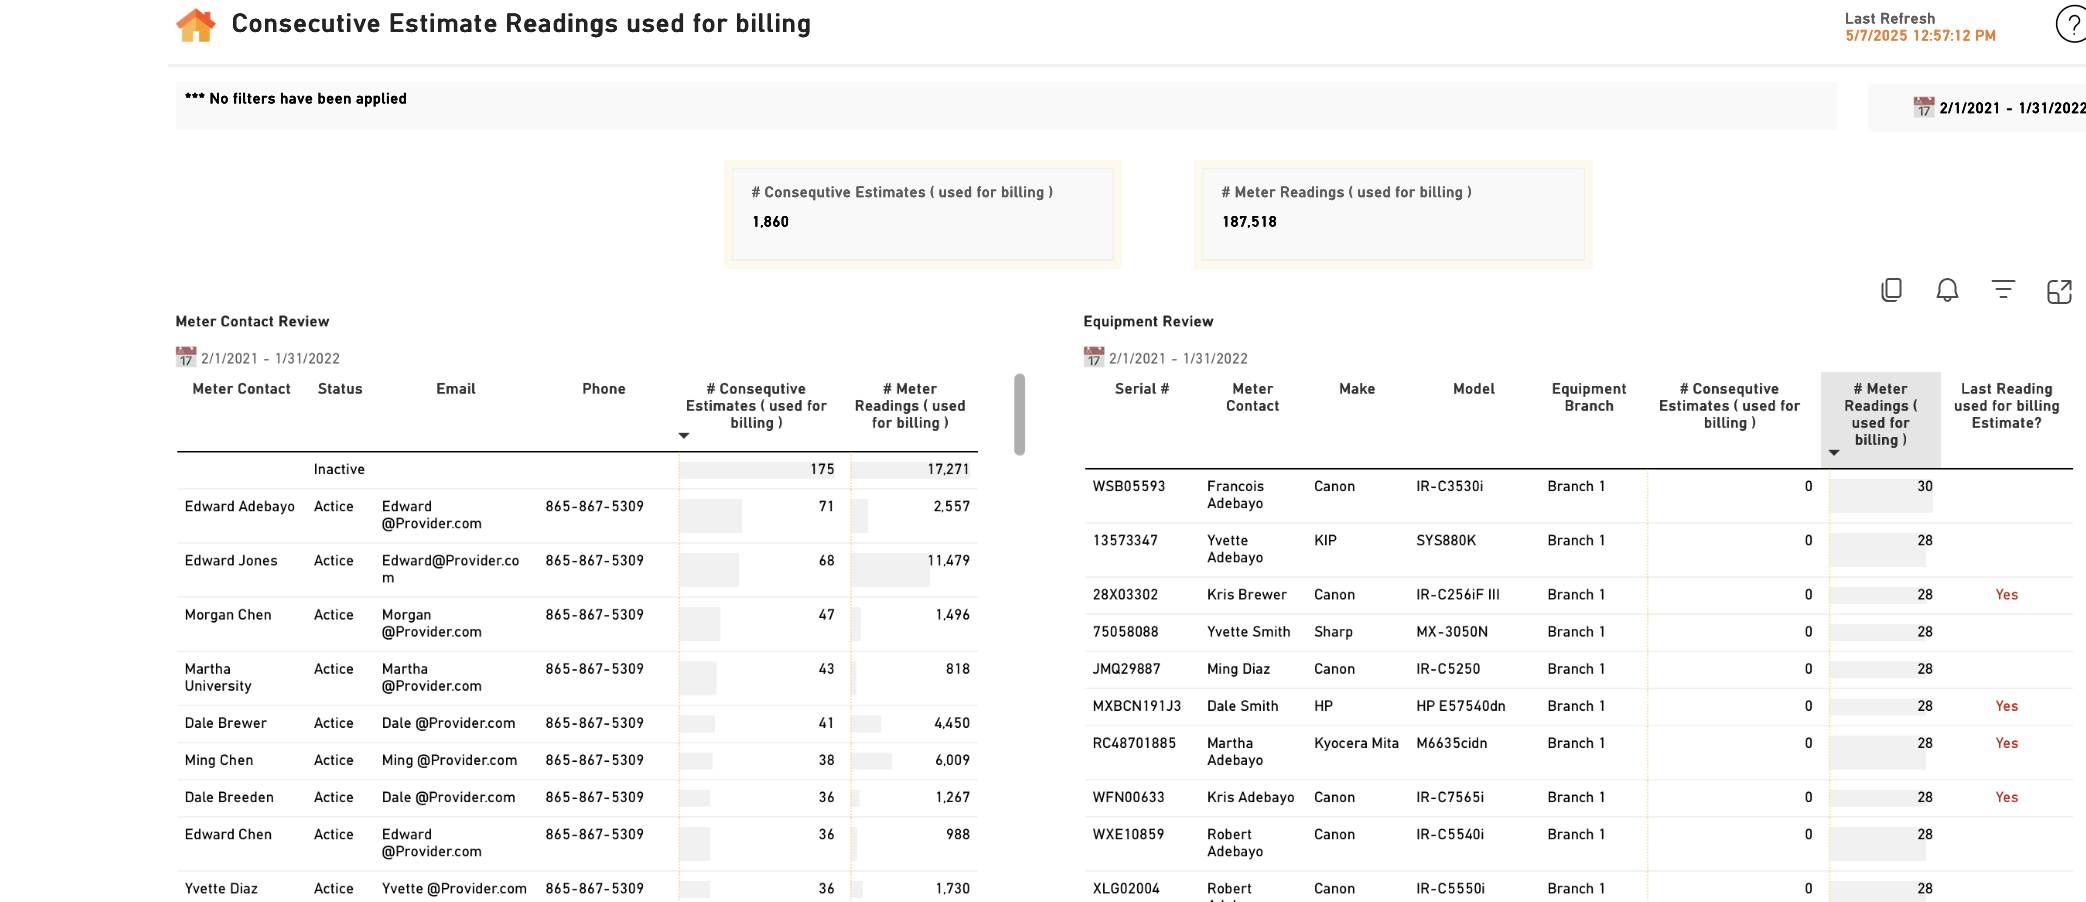Toggle sort arrow under Meter Readings in Equipment table

pyautogui.click(x=1834, y=452)
